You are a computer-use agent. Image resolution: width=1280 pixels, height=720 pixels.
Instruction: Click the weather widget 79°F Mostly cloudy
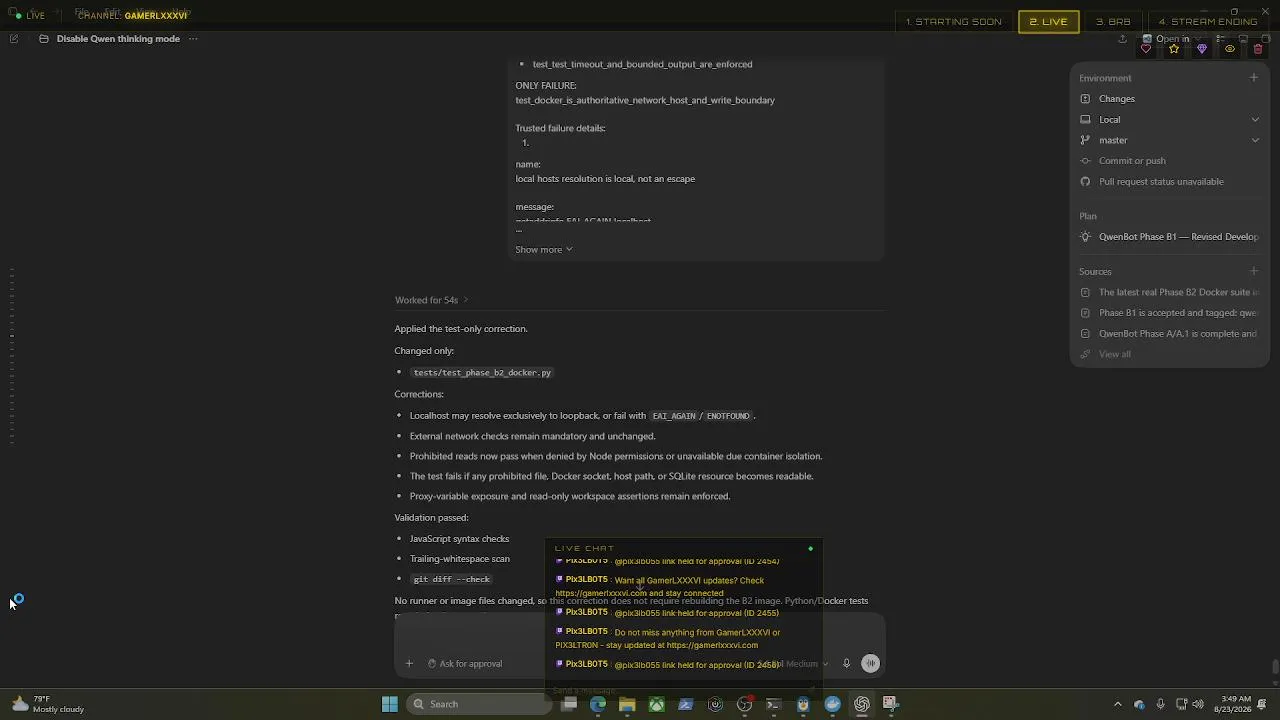(47, 704)
